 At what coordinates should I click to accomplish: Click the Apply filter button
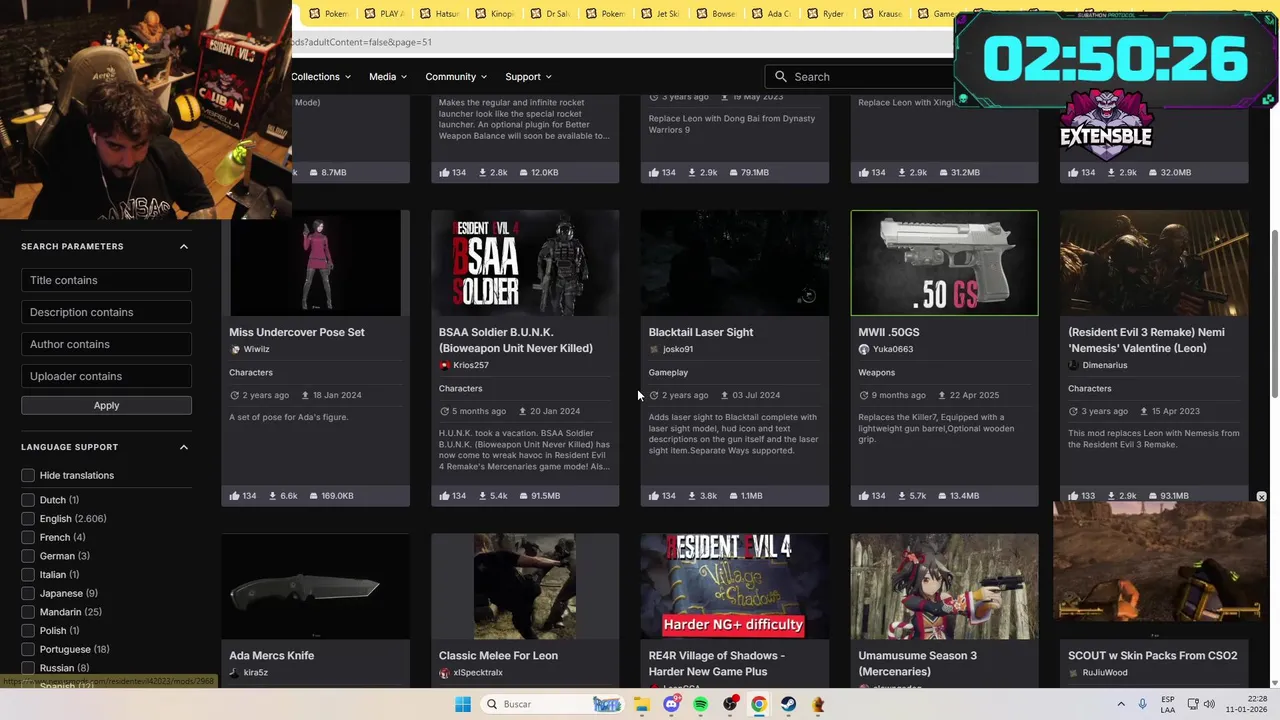[106, 406]
